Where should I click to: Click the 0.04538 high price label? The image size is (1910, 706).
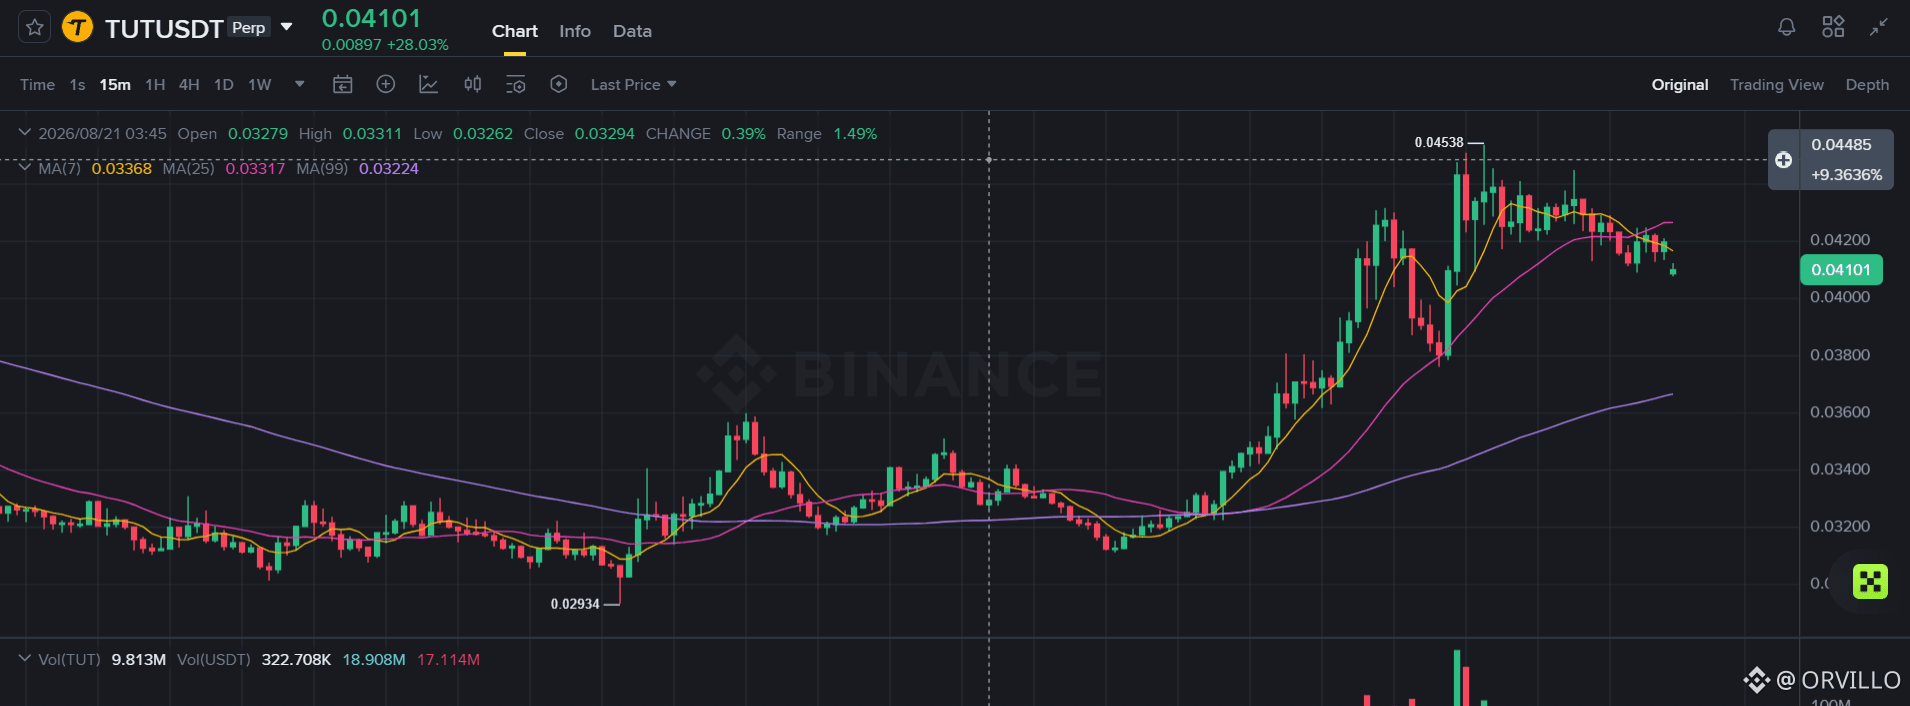(x=1439, y=143)
